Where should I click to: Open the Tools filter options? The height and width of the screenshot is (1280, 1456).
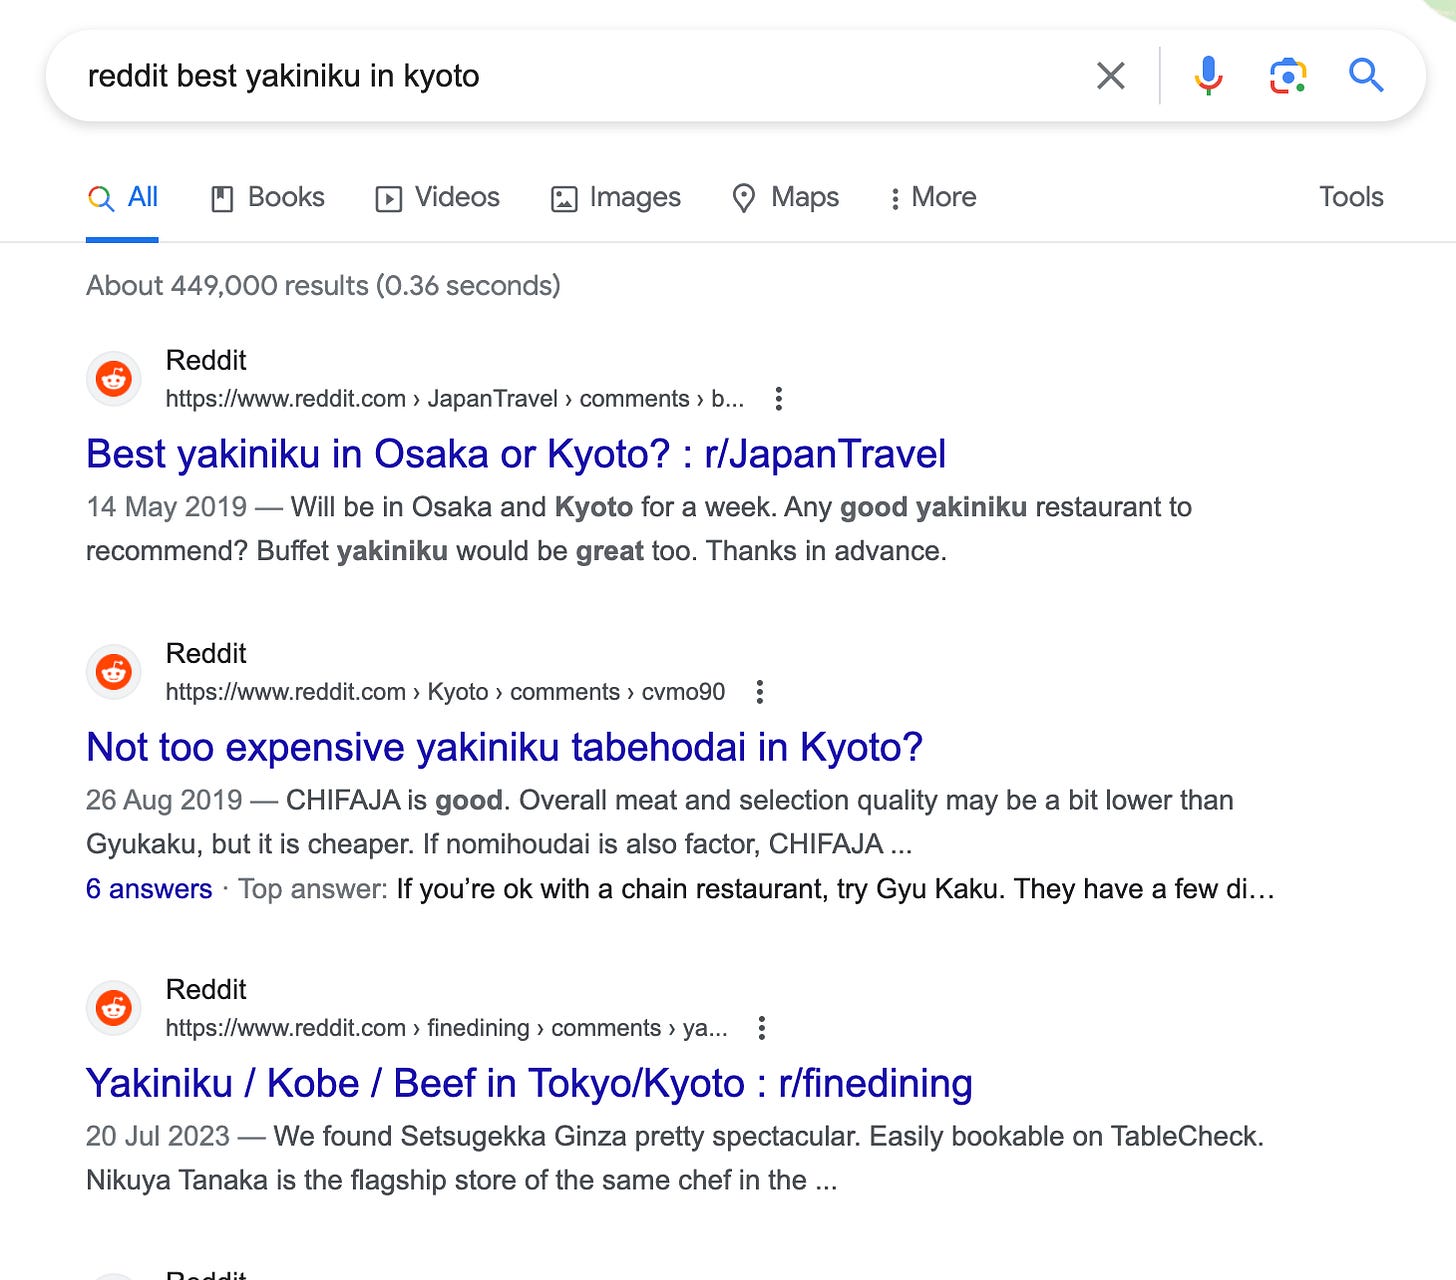(1351, 197)
